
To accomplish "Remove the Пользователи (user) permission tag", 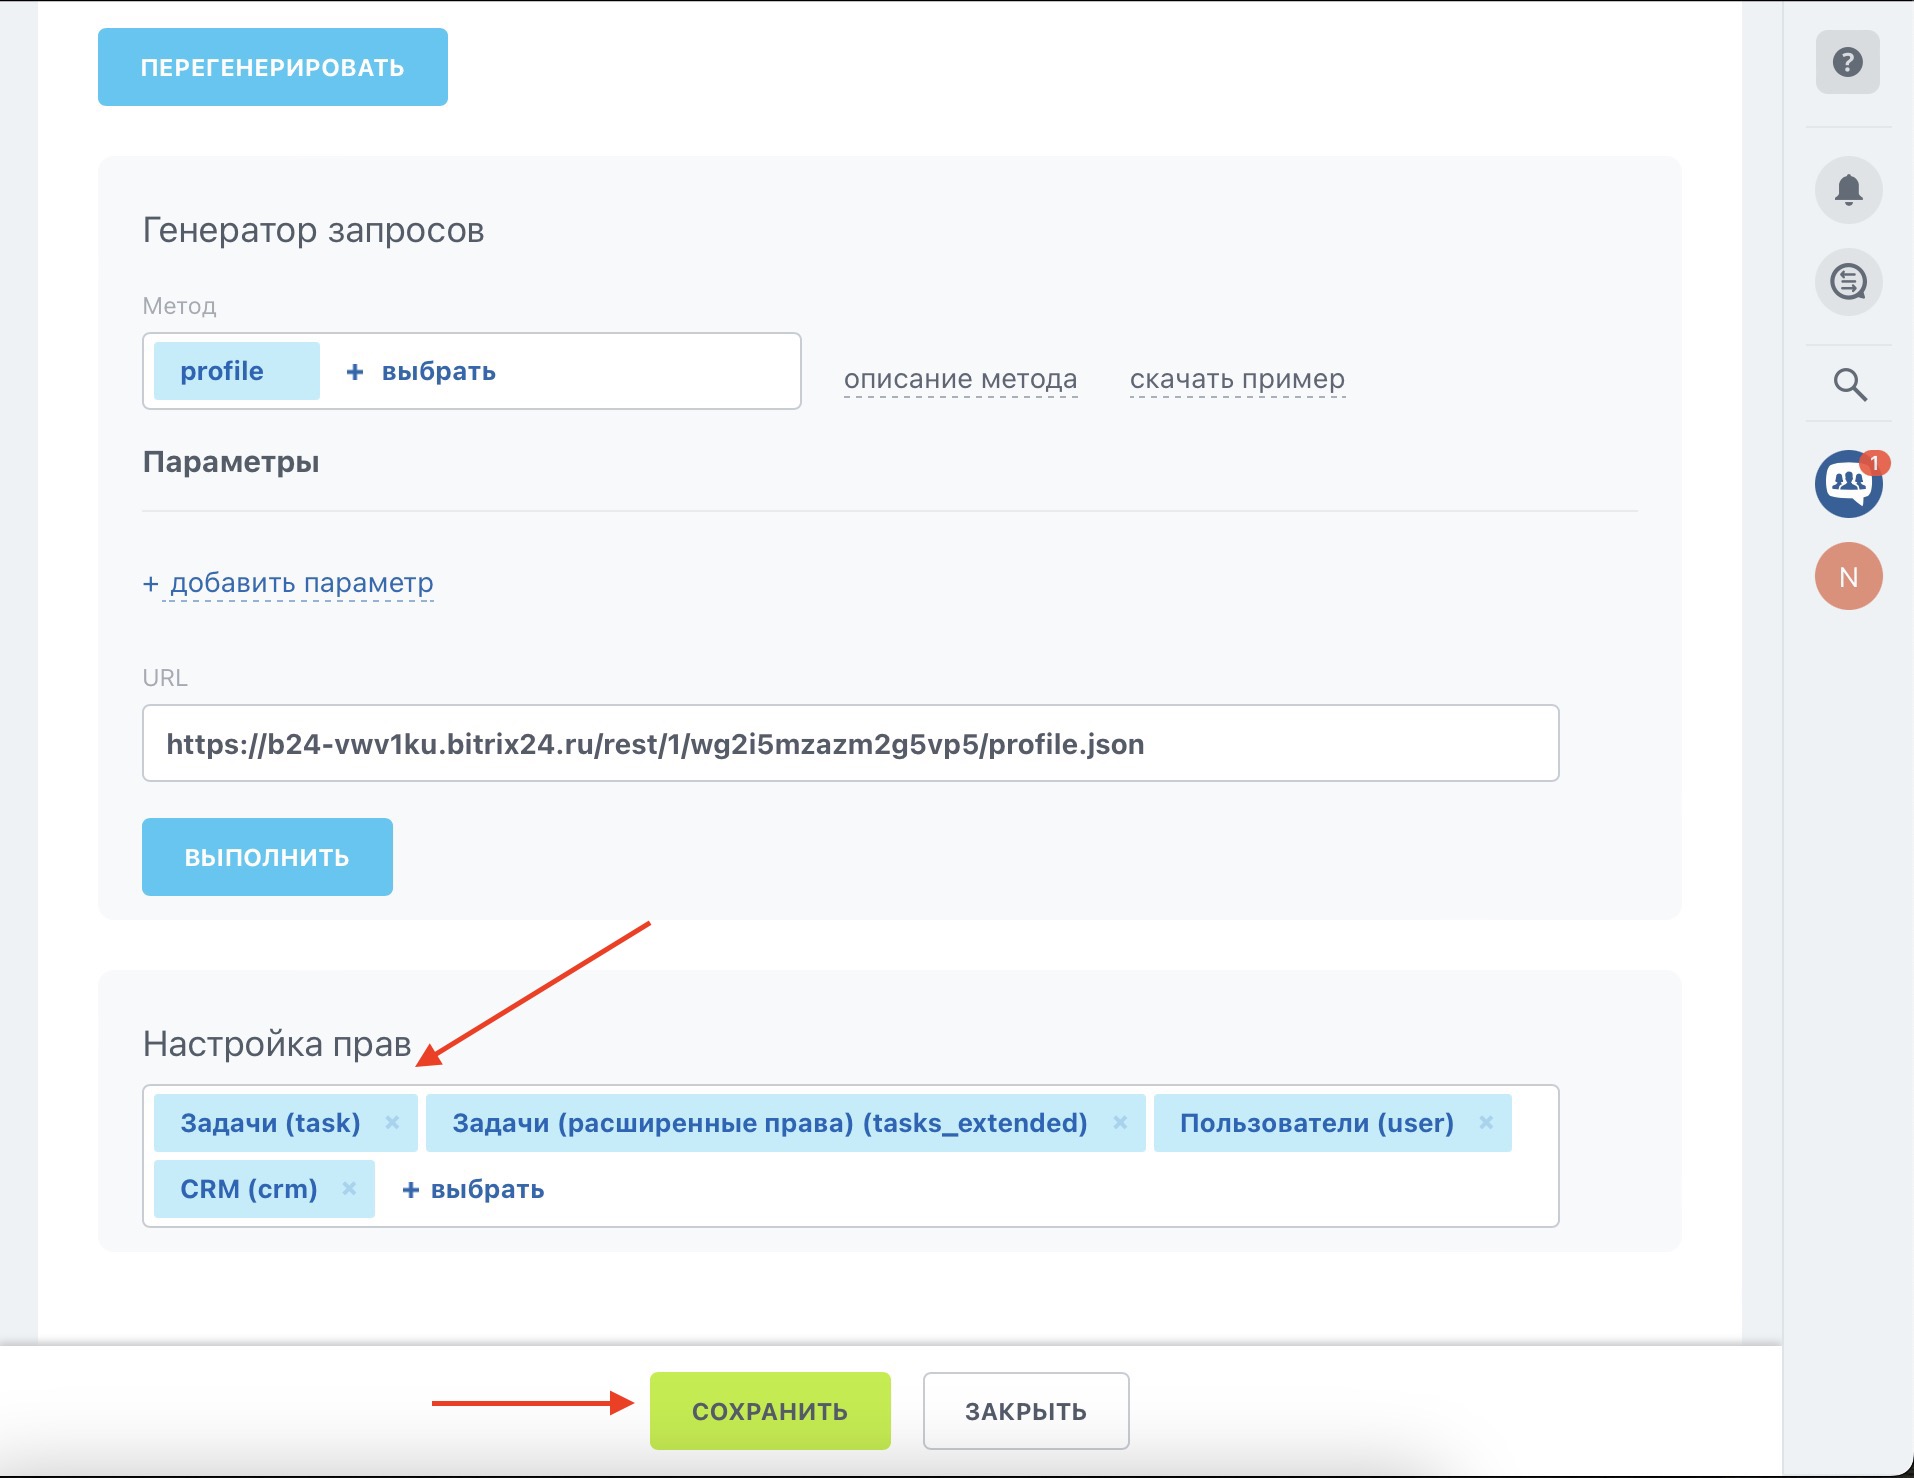I will 1486,1122.
